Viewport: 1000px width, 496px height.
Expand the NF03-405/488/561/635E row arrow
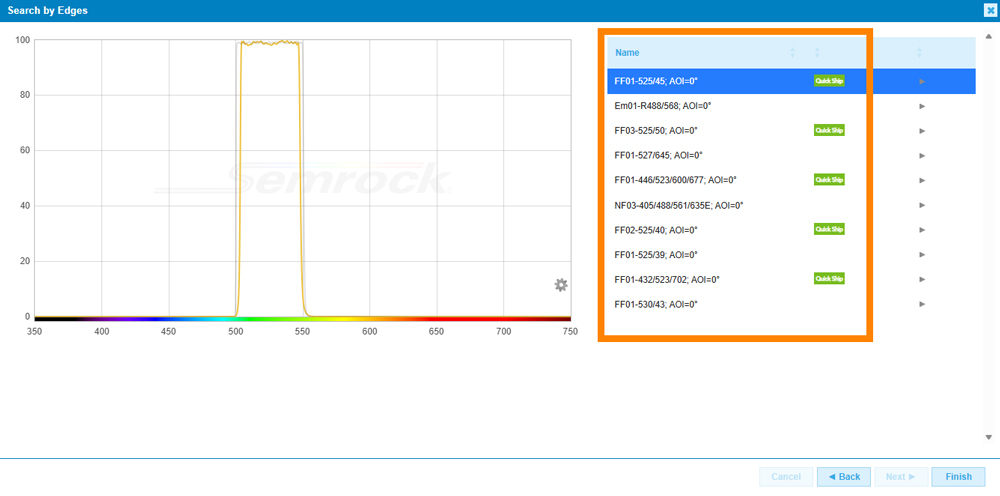[x=922, y=205]
